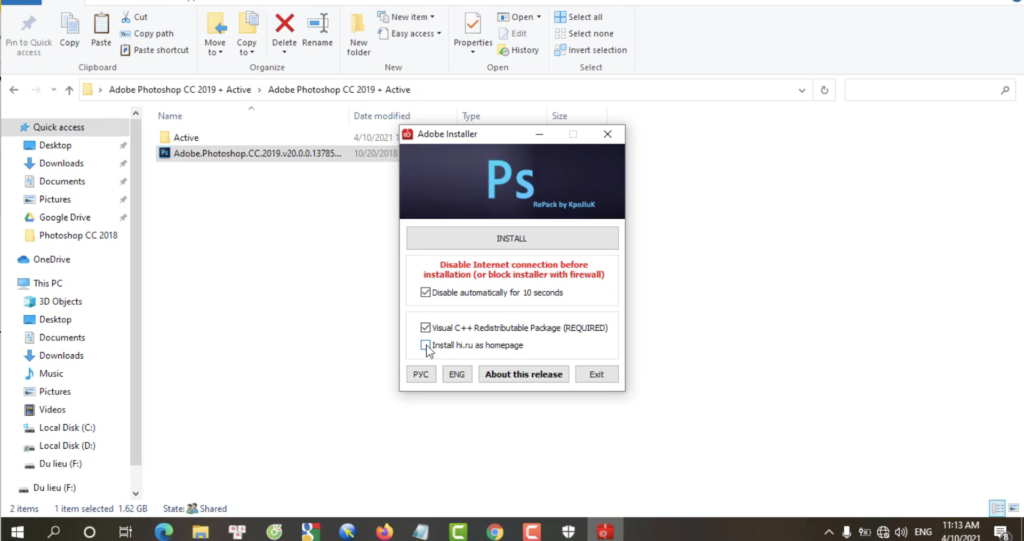Screen dimensions: 1024x541
Task: Go up one folder level
Action: [69, 90]
